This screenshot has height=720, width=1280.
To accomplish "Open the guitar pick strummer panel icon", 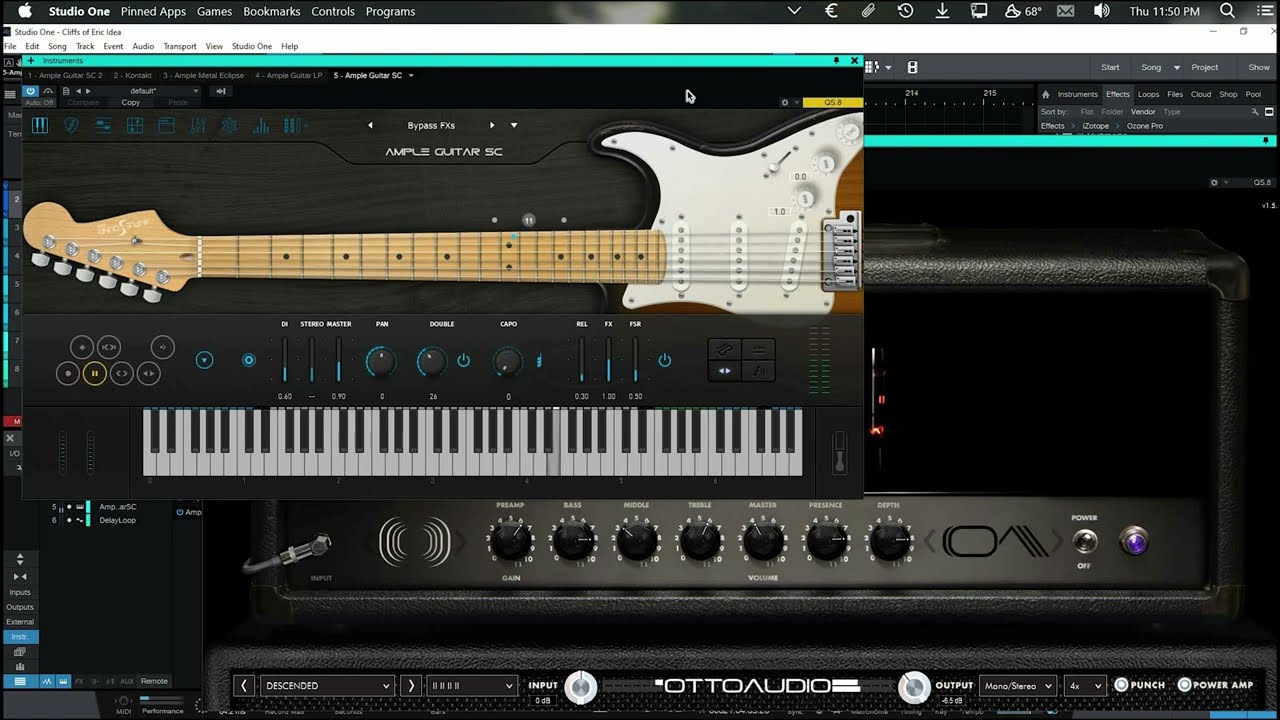I will tap(71, 126).
